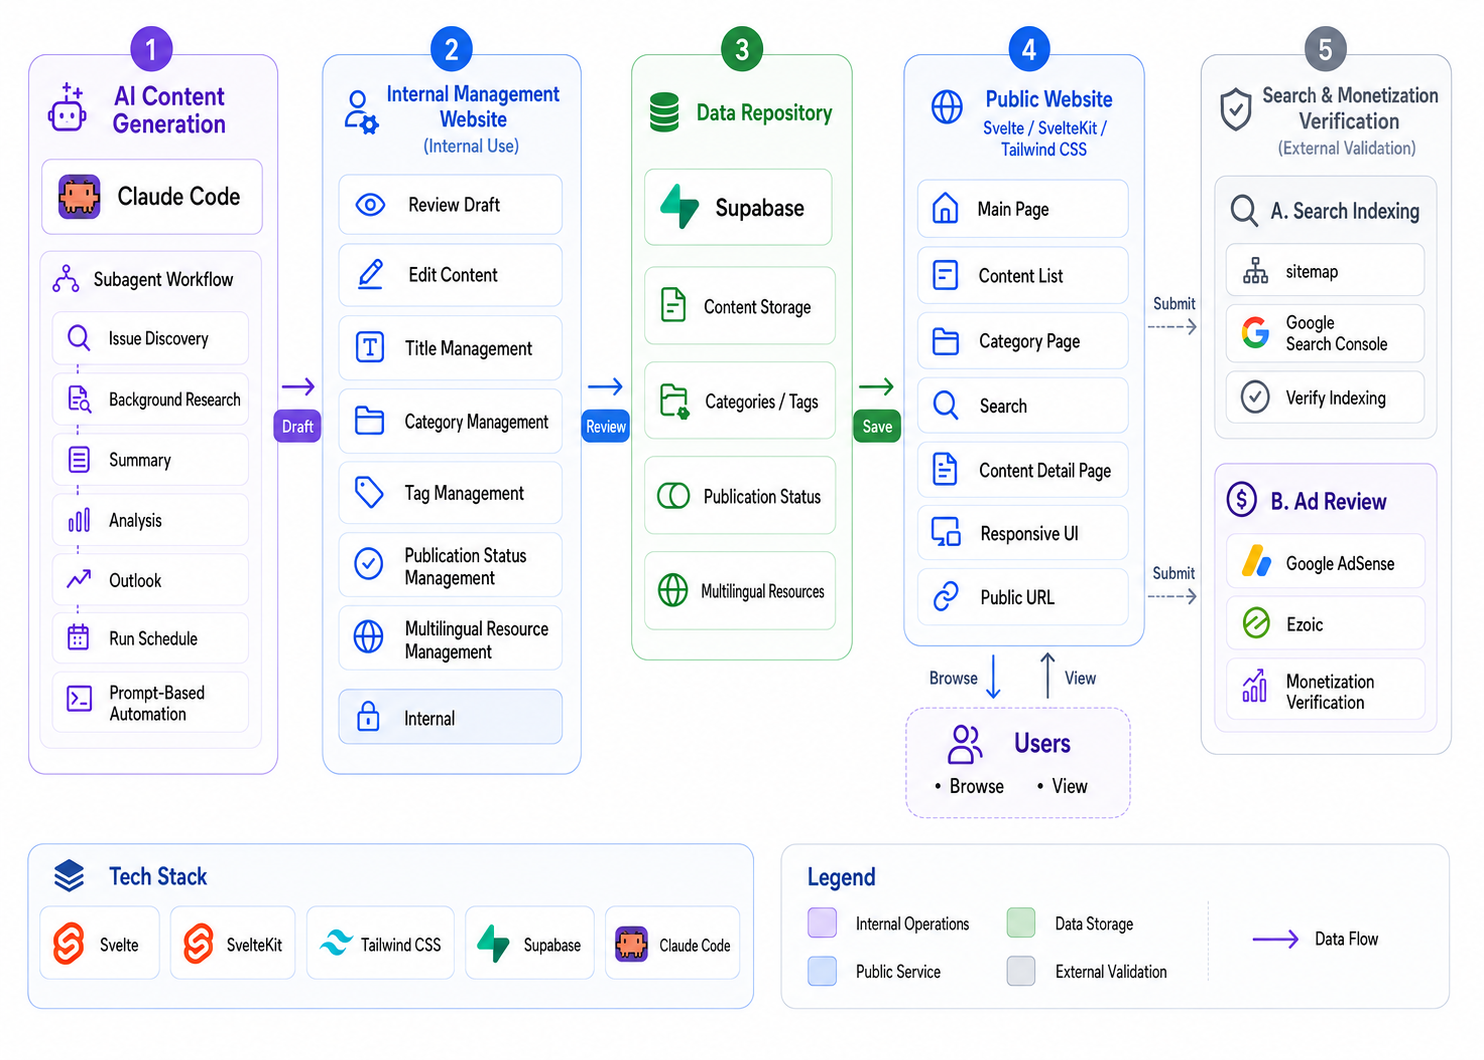The height and width of the screenshot is (1060, 1484).
Task: Select the Google logo beside Search Console
Action: 1256,332
